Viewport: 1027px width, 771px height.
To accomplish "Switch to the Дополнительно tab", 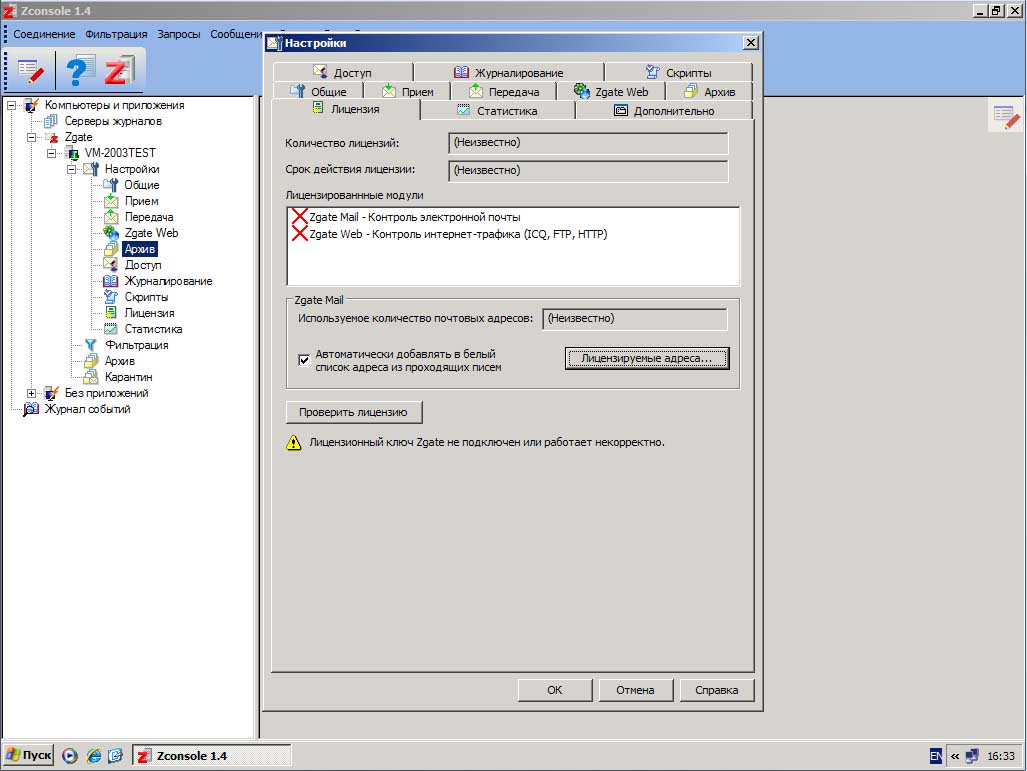I will pos(664,110).
